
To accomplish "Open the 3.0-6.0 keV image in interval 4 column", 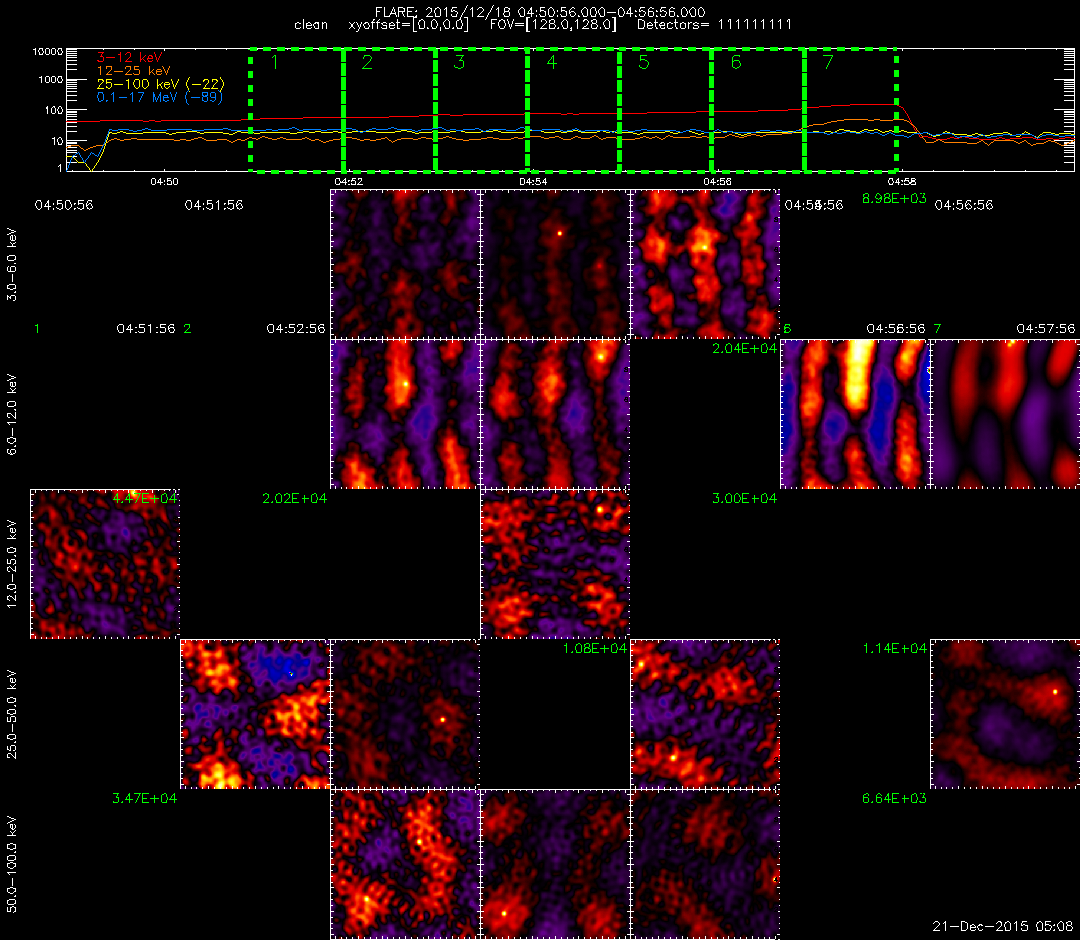I will point(555,264).
